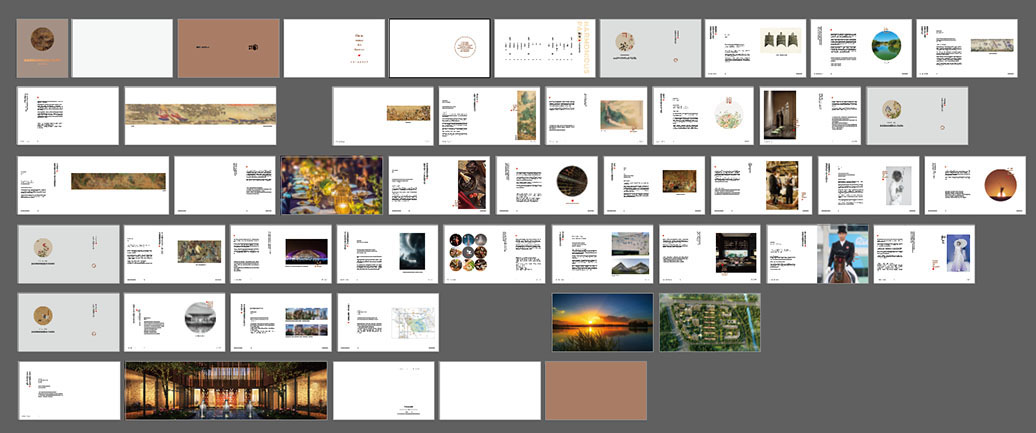Open the page with two residential building photos
This screenshot has height=433, width=1036.
(x=281, y=321)
